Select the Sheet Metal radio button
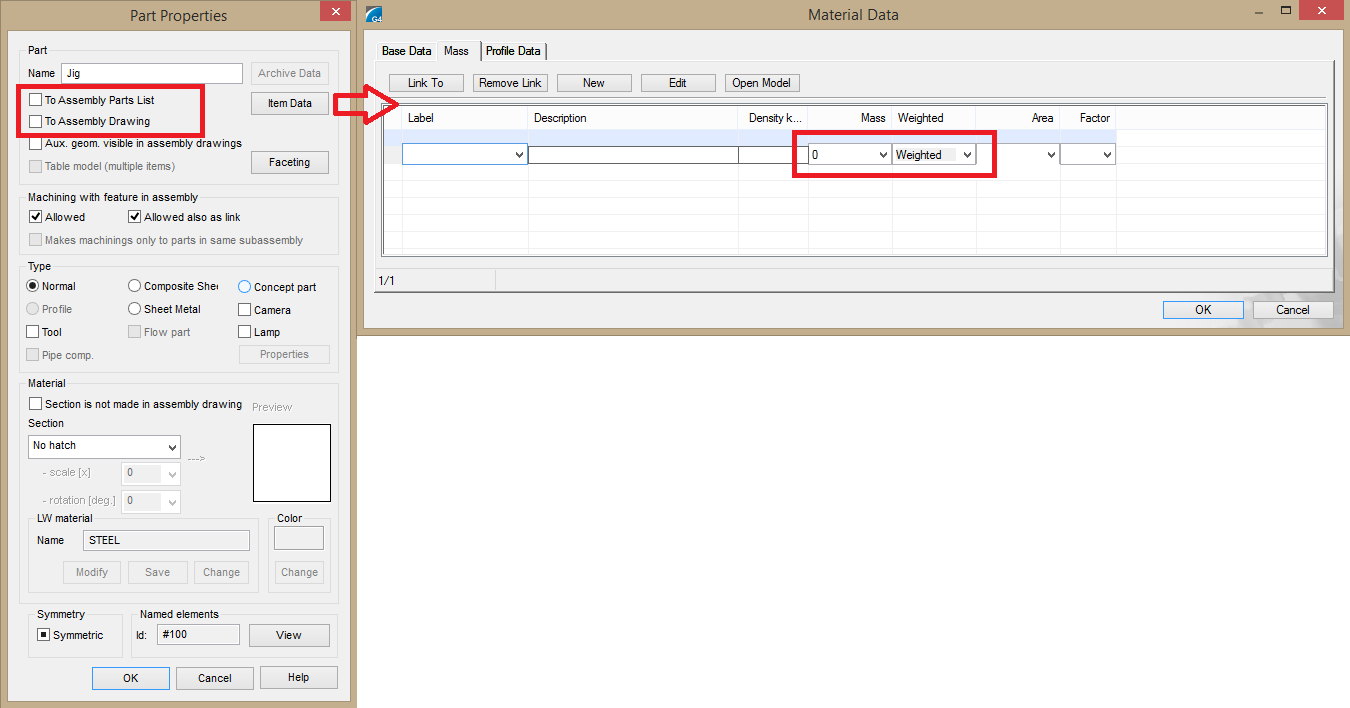The height and width of the screenshot is (708, 1350). pyautogui.click(x=135, y=309)
